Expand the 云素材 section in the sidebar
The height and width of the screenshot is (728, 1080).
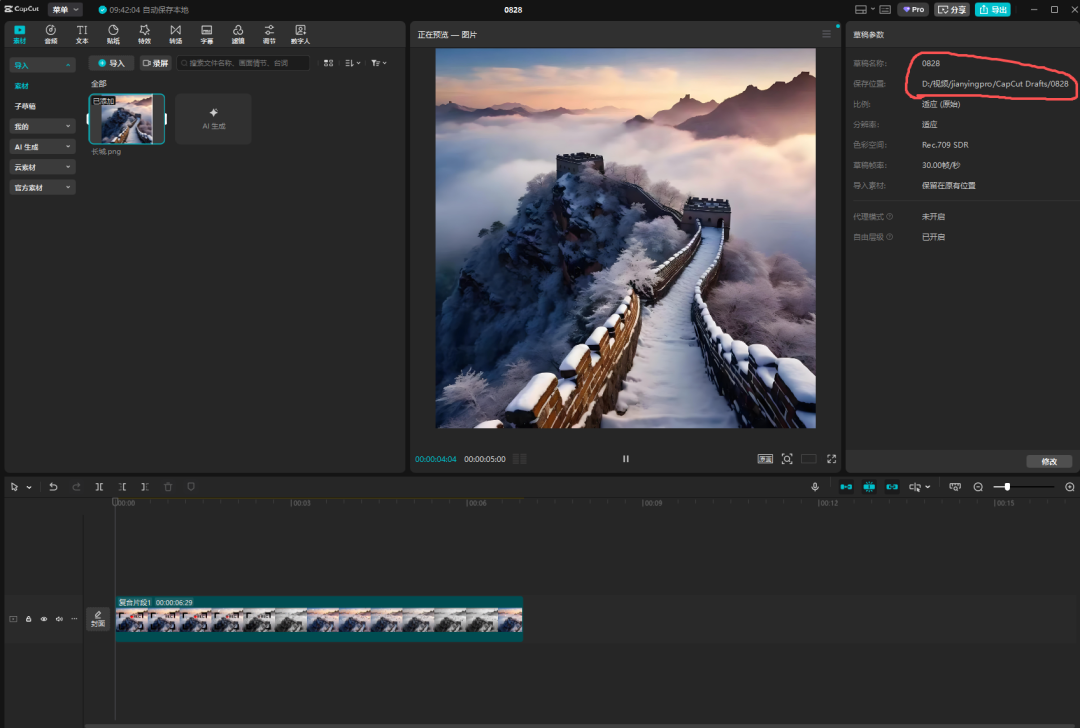[42, 167]
